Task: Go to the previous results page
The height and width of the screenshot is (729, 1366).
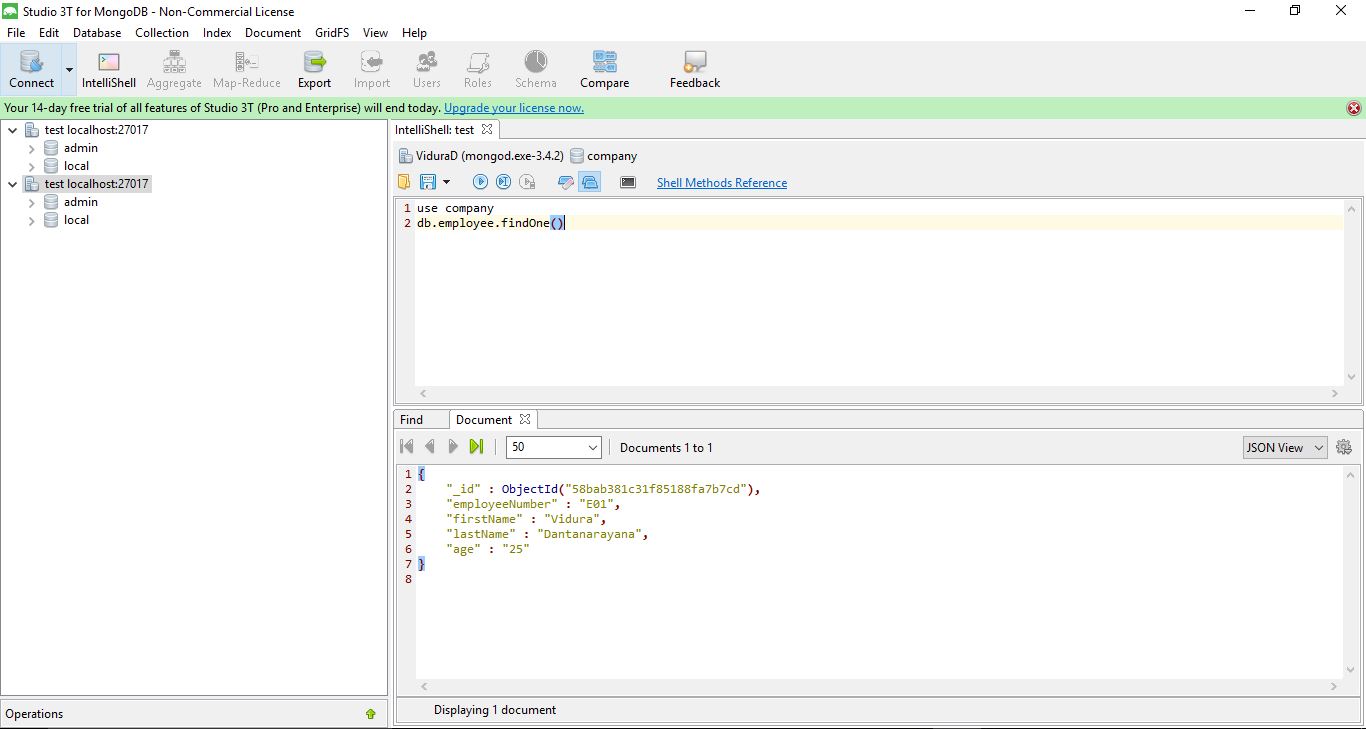Action: tap(430, 447)
